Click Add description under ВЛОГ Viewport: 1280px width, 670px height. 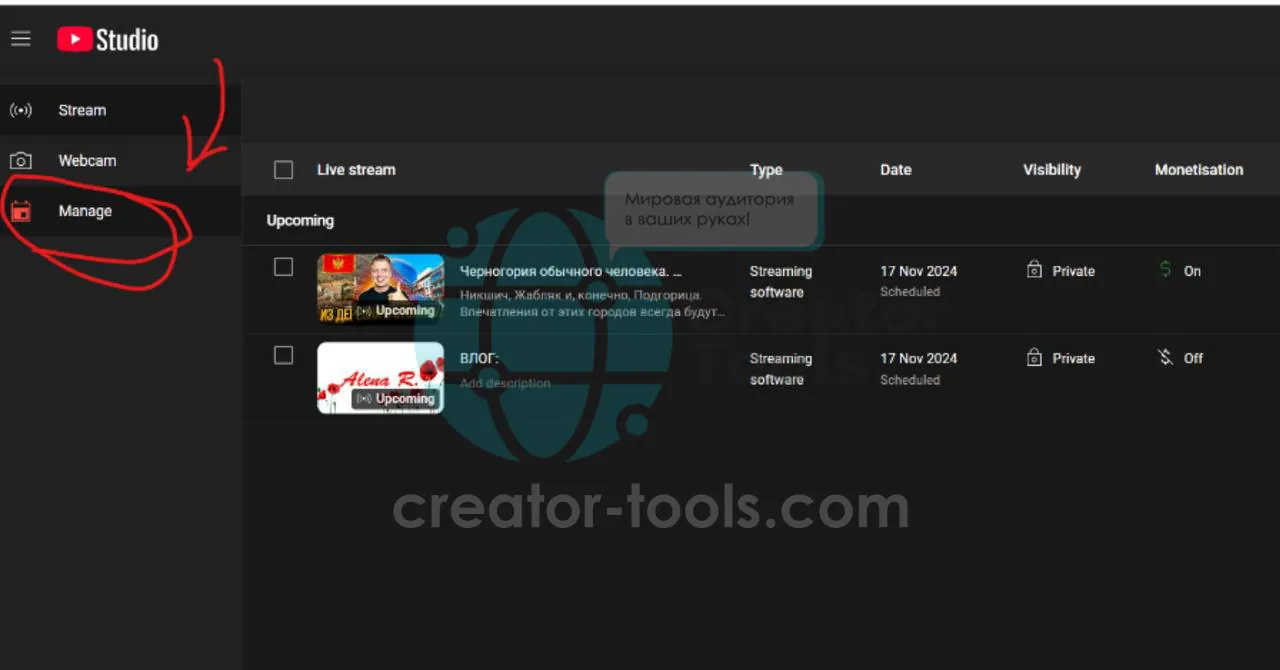(x=505, y=383)
